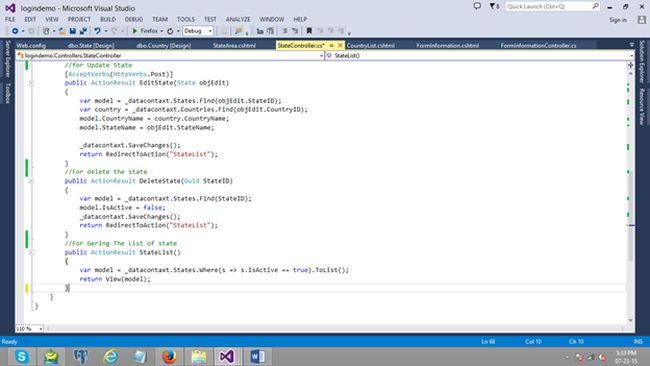Undo the last edit with Undo icon
This screenshot has height=366, width=650.
pos(97,31)
